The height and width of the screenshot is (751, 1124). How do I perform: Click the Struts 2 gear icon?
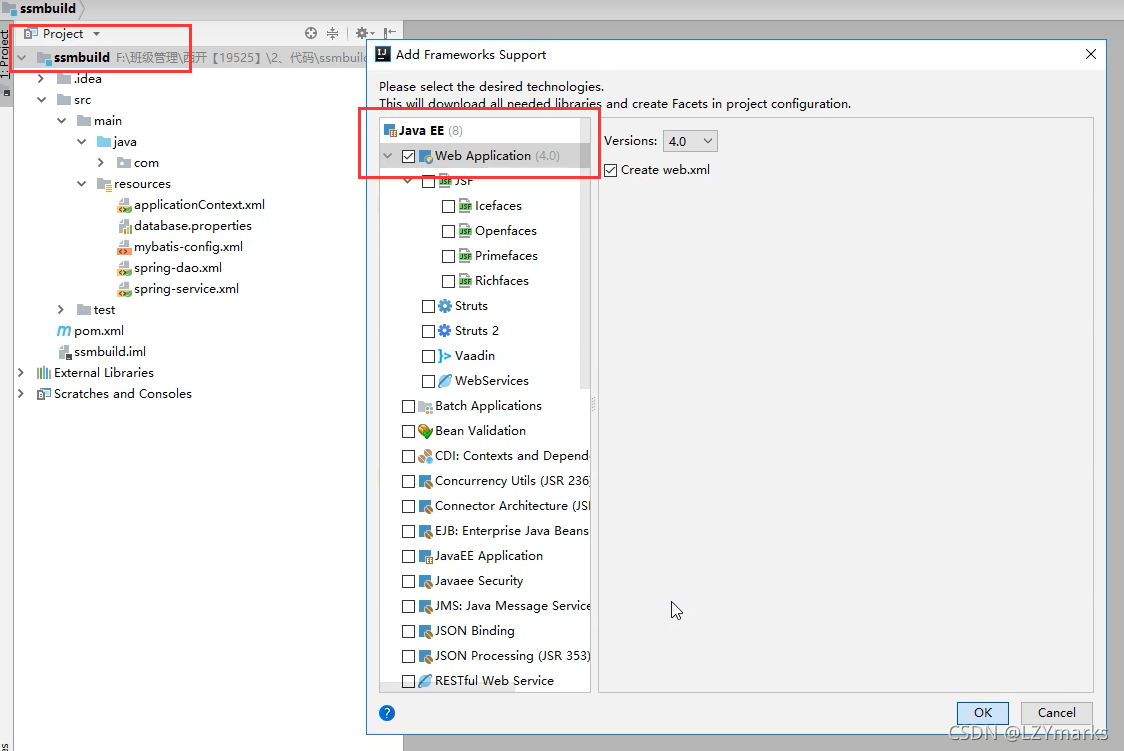click(445, 331)
